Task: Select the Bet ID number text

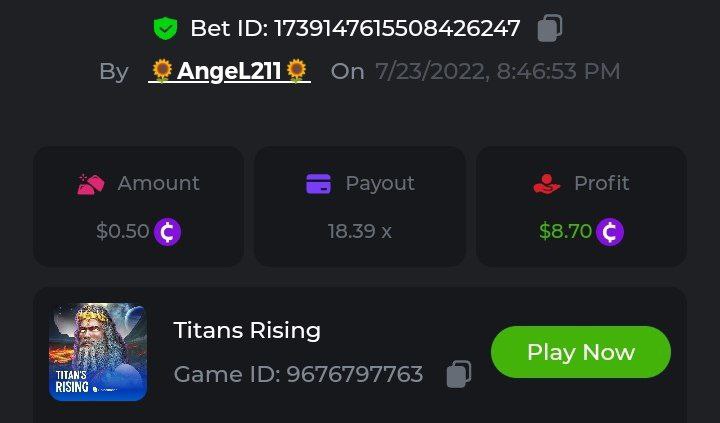Action: [x=397, y=28]
